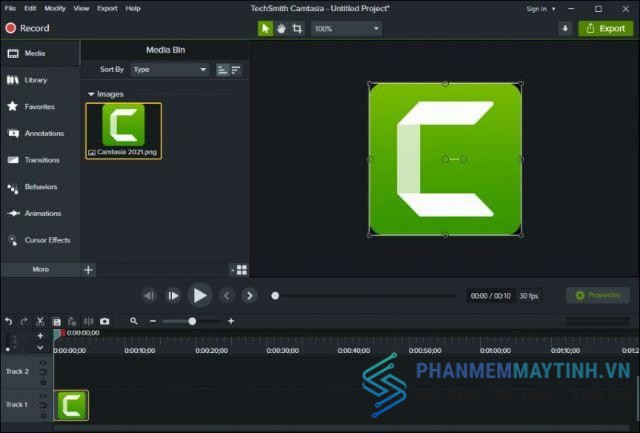Open the View menu

tap(81, 8)
